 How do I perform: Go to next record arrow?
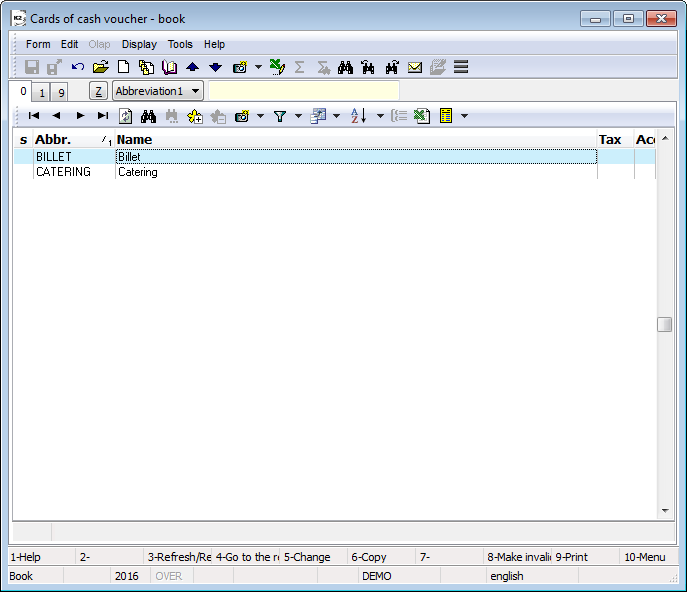[x=80, y=116]
